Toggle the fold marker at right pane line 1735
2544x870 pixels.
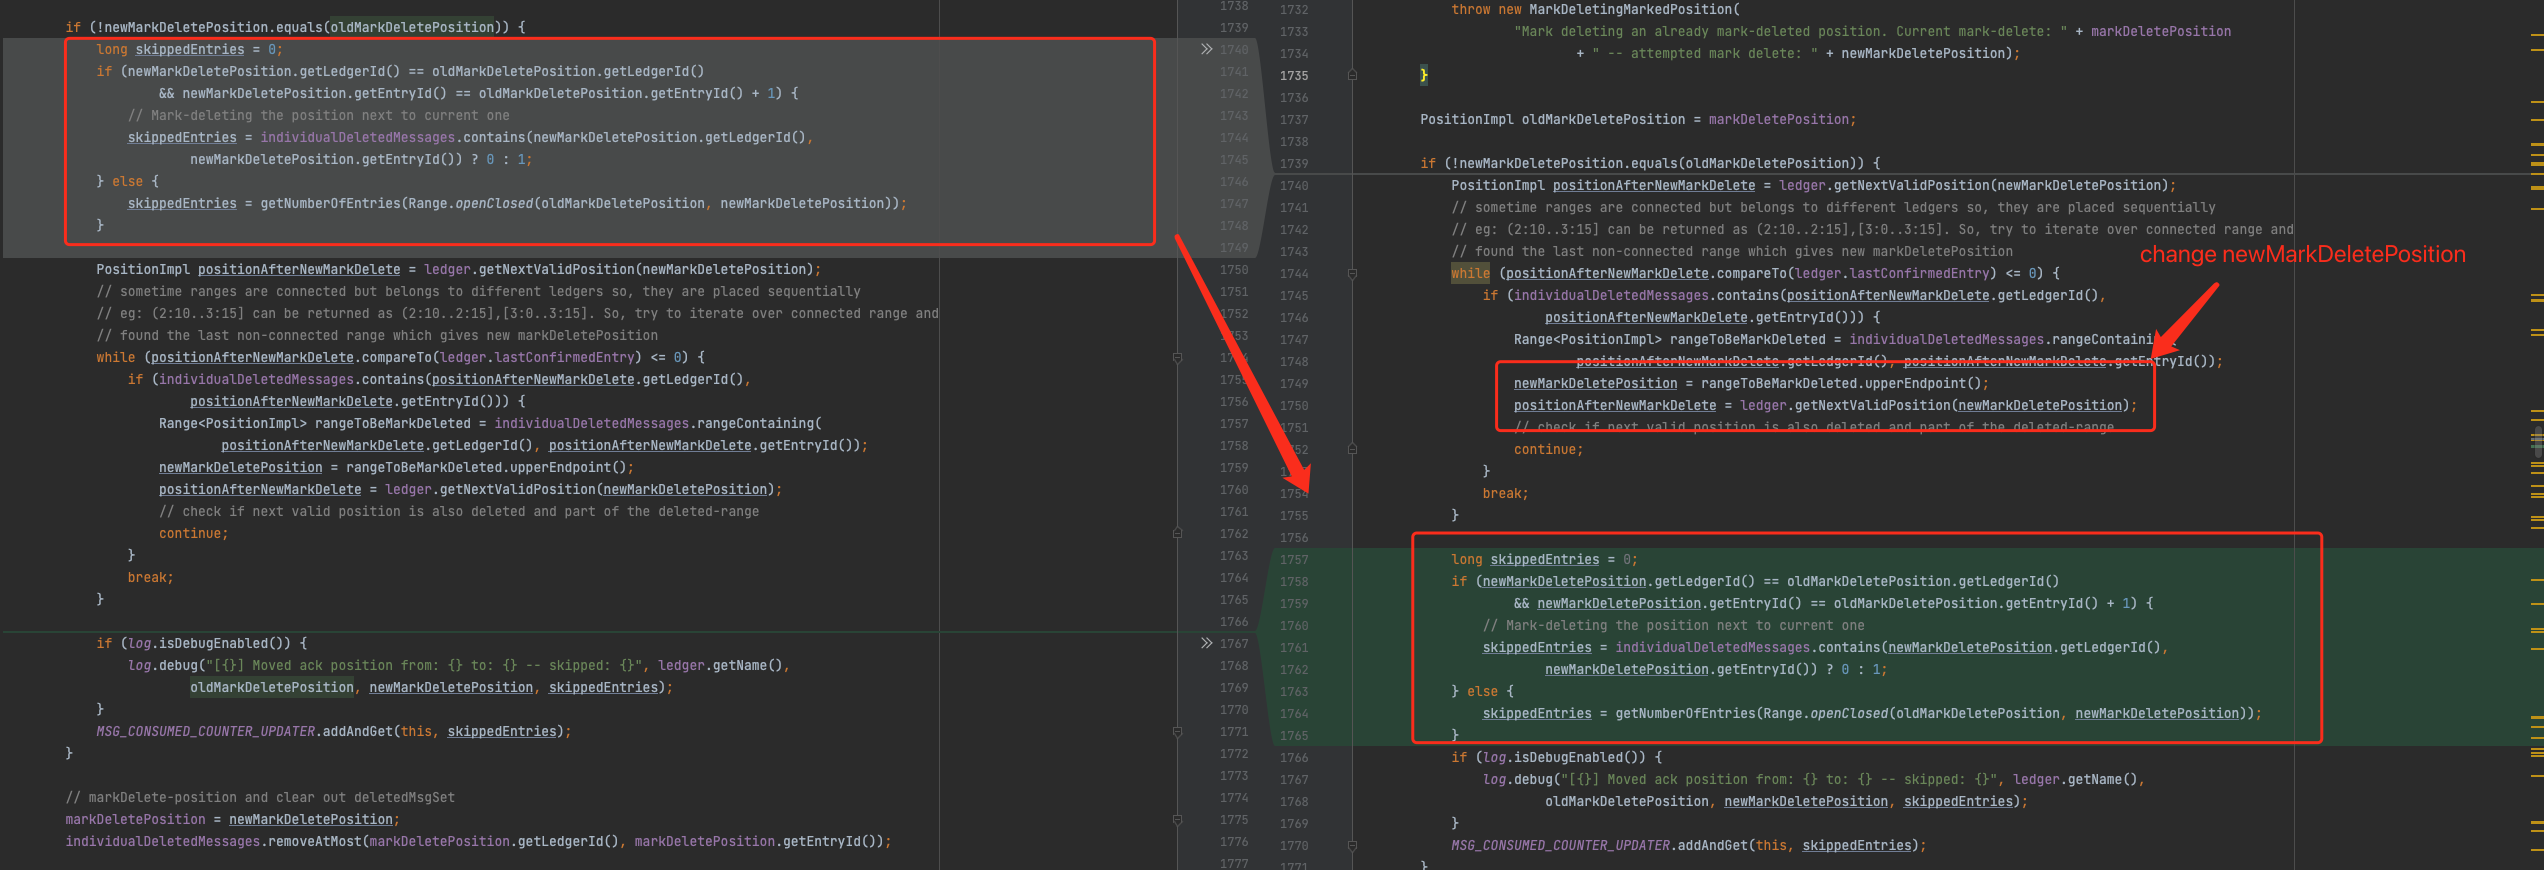tap(1352, 75)
